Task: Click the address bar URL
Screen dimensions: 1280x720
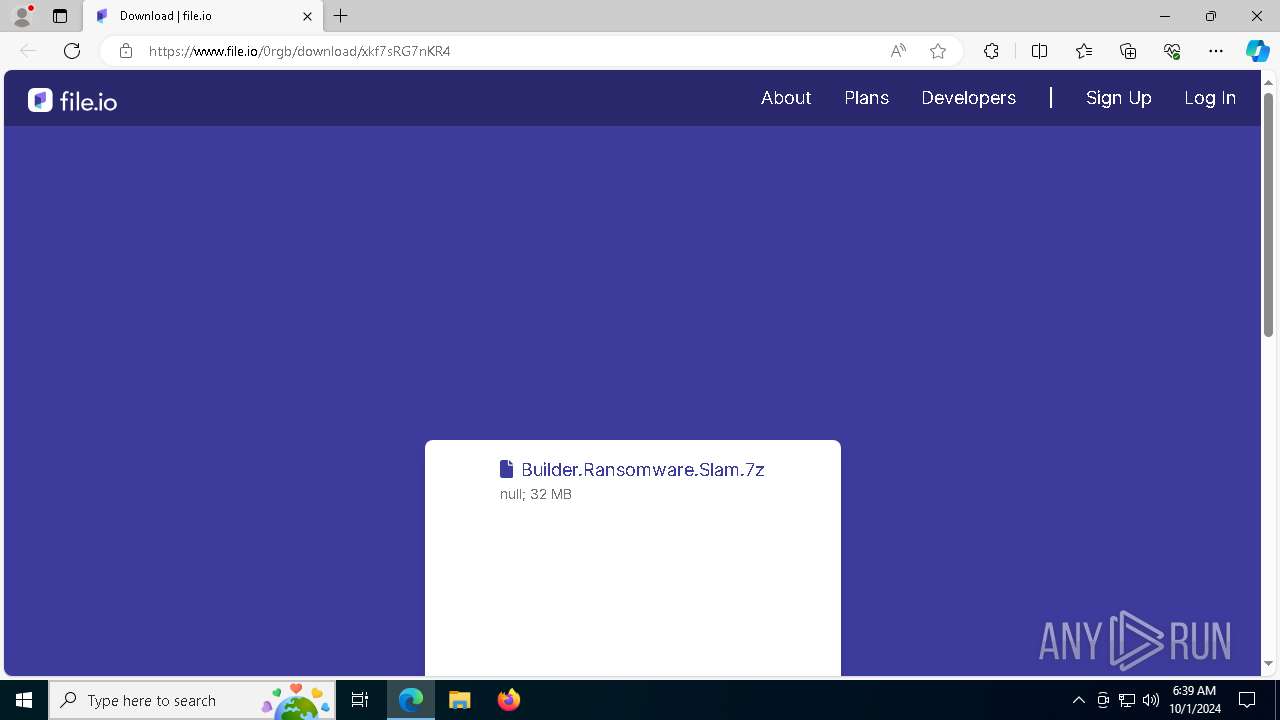Action: (300, 51)
